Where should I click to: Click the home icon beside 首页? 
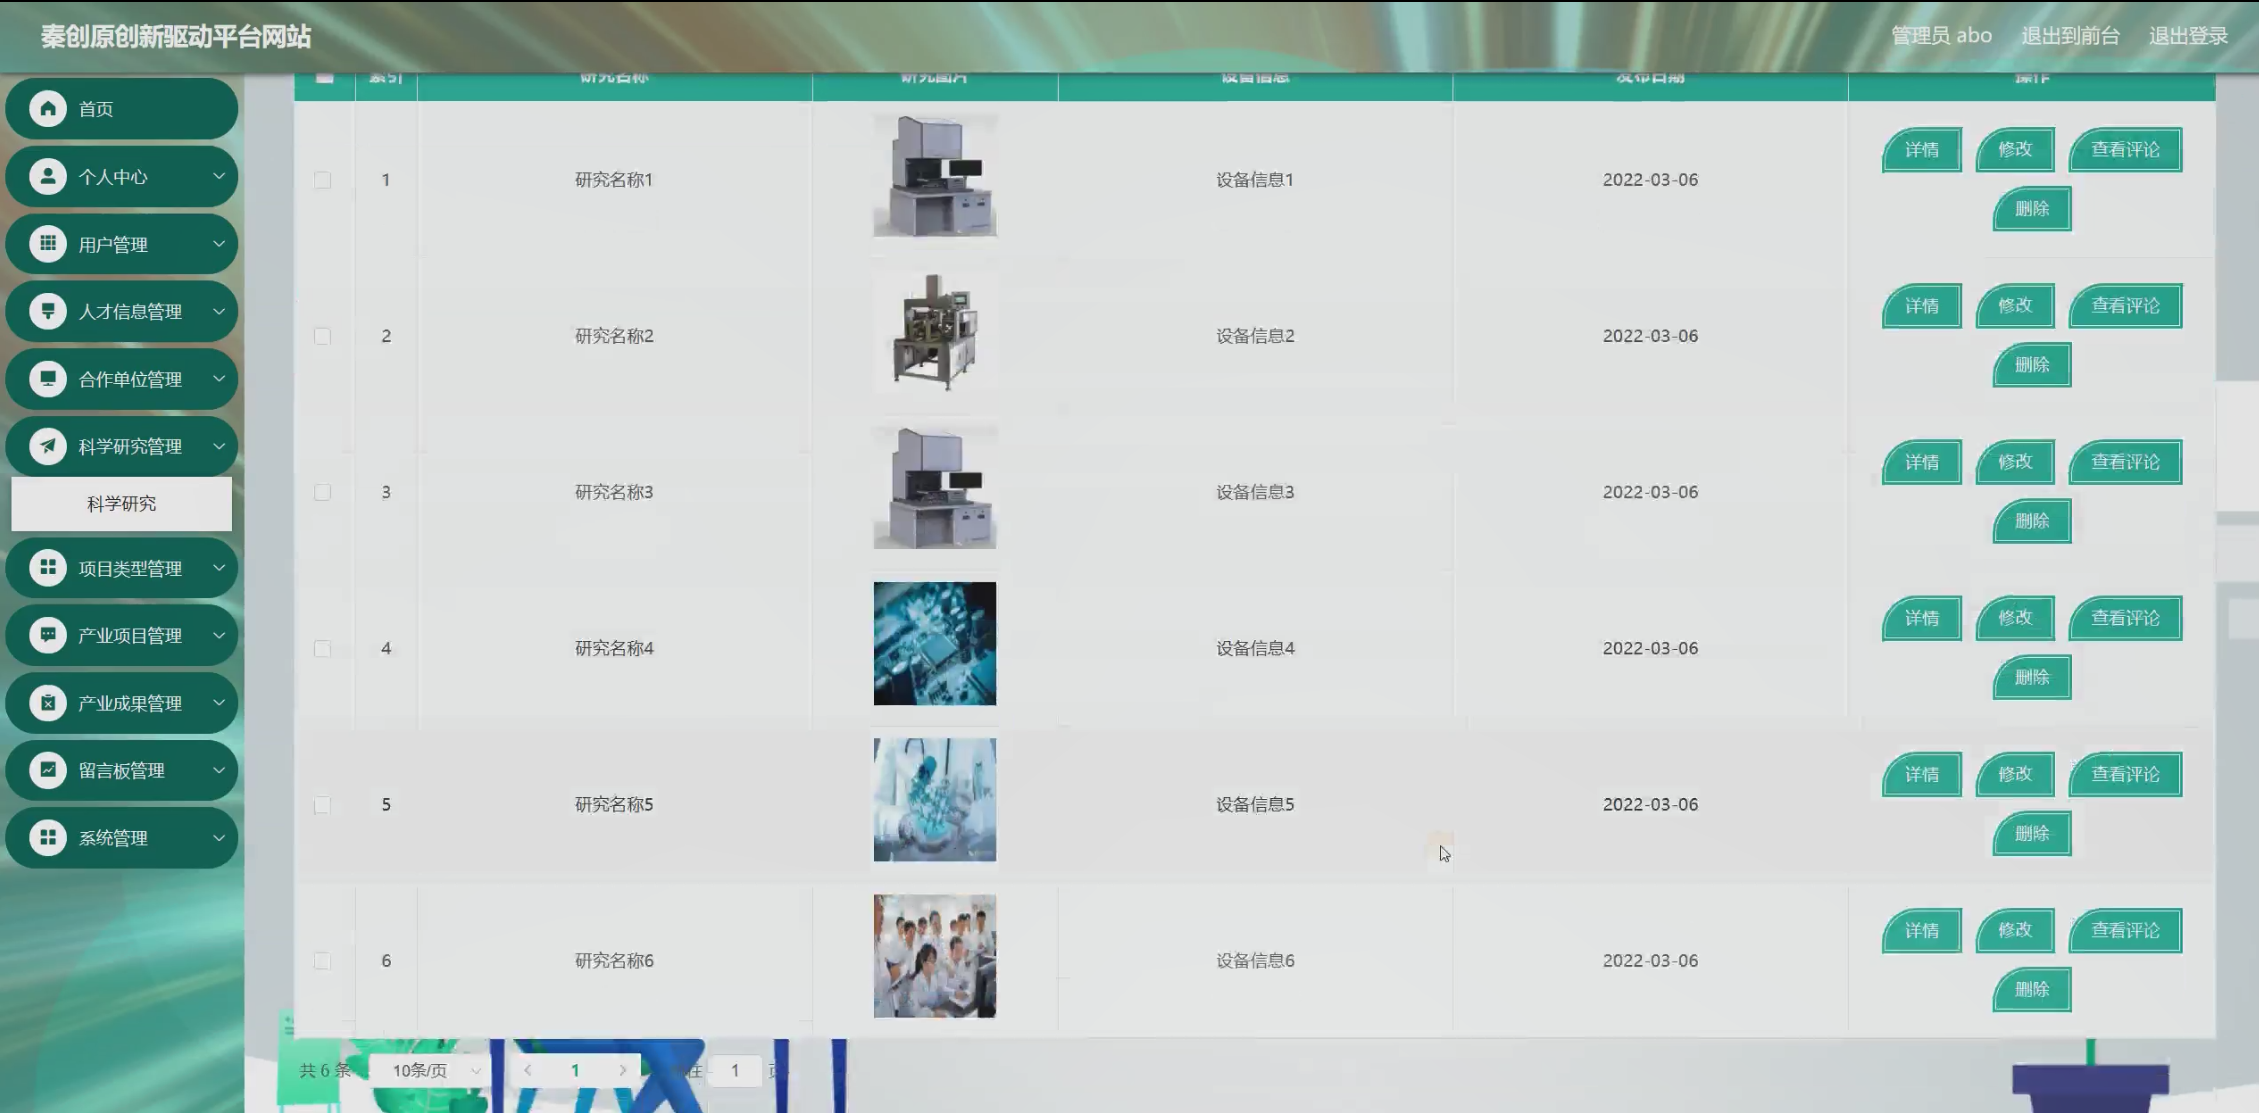[x=47, y=109]
